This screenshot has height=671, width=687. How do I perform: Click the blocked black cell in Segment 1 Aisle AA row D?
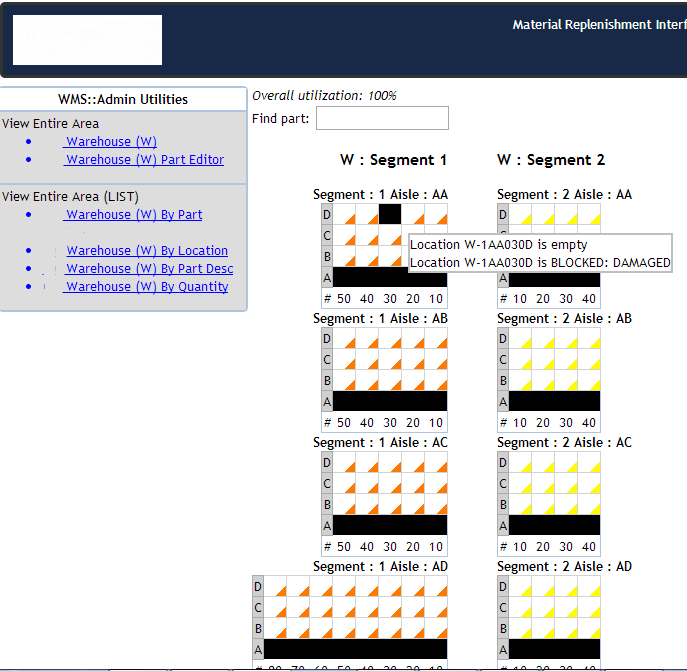(x=390, y=214)
